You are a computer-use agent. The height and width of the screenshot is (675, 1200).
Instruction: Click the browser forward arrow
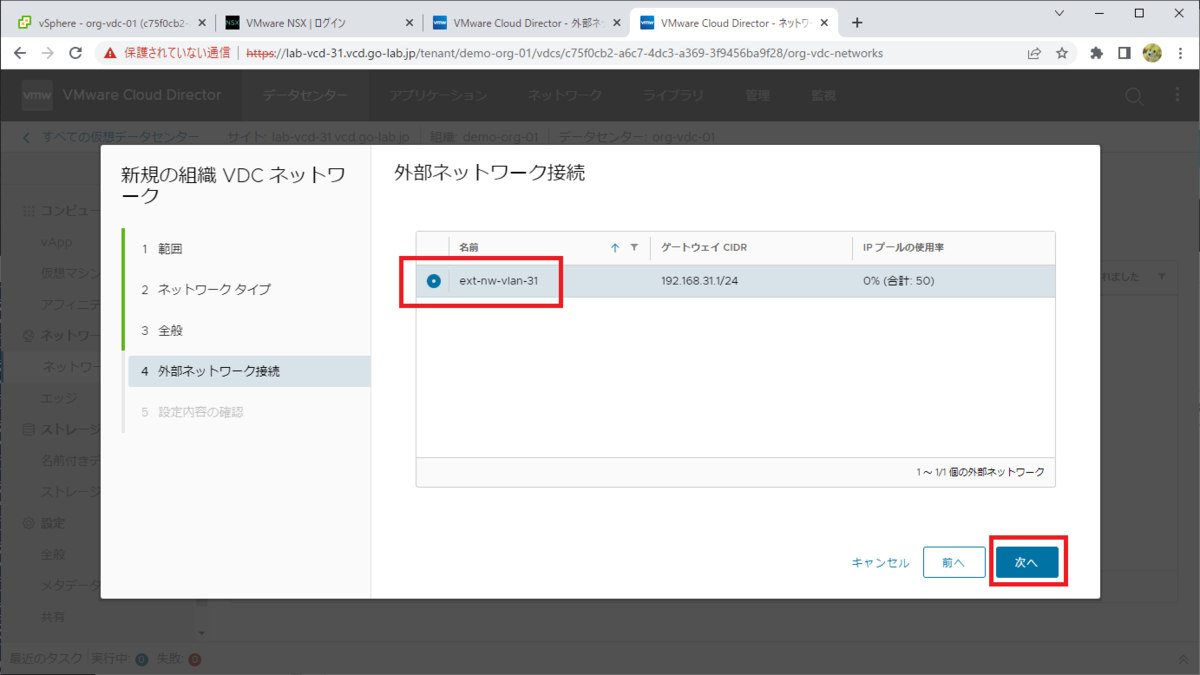point(47,53)
